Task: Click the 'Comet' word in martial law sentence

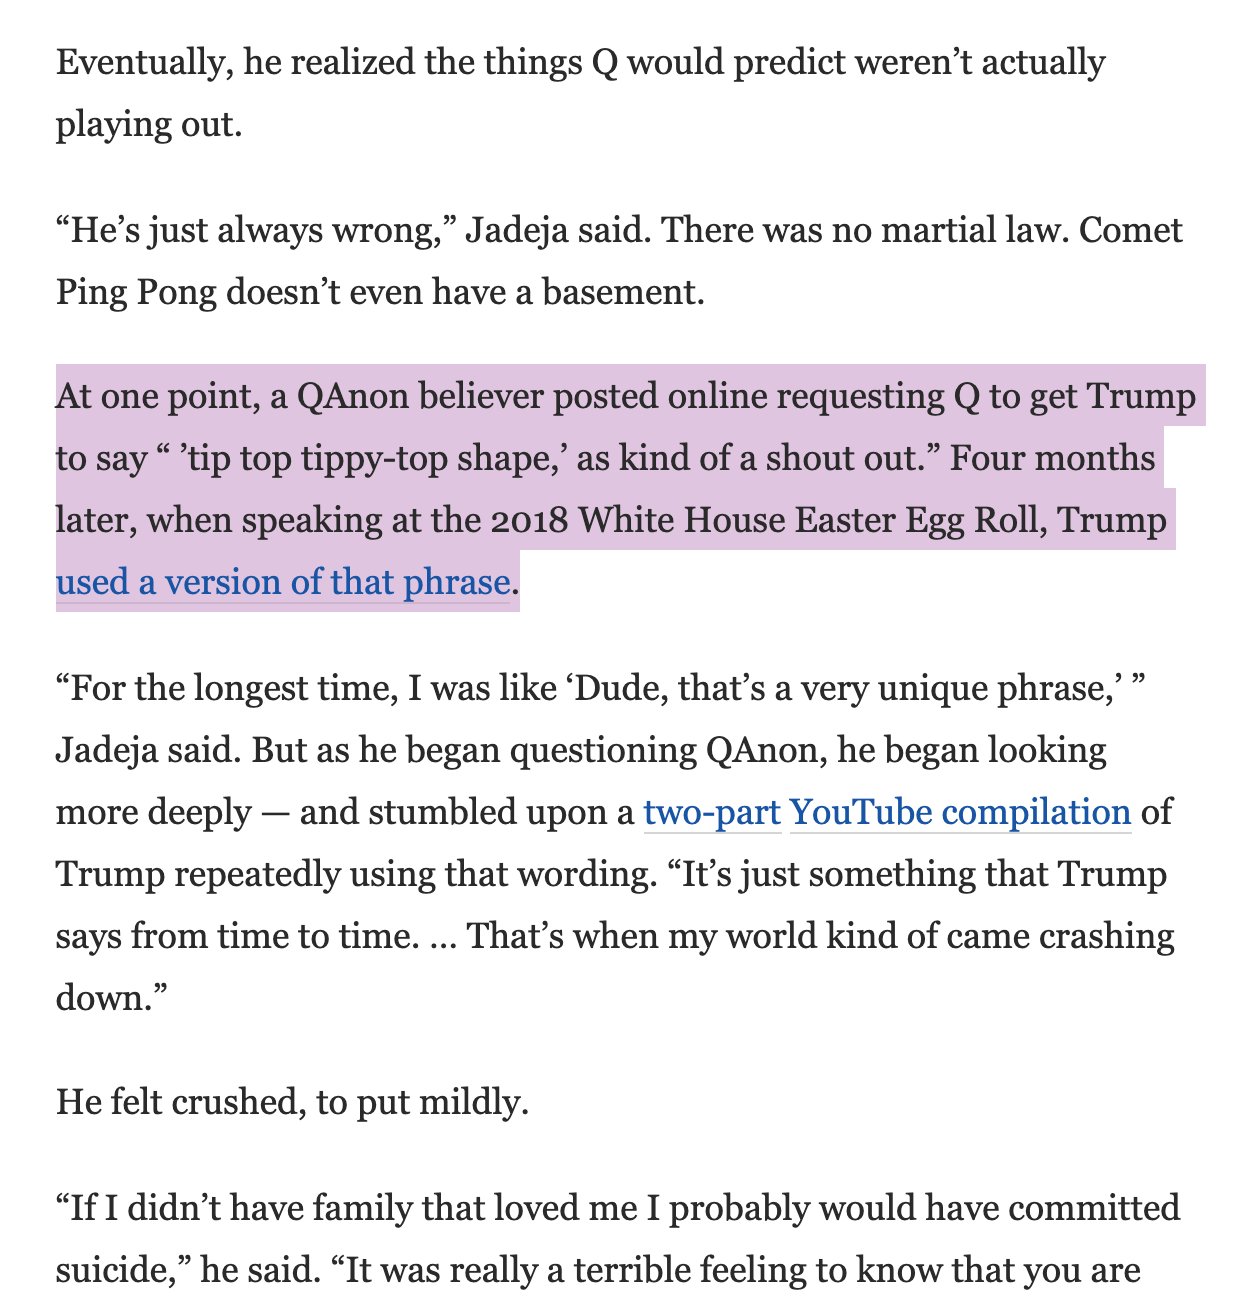Action: [1131, 231]
